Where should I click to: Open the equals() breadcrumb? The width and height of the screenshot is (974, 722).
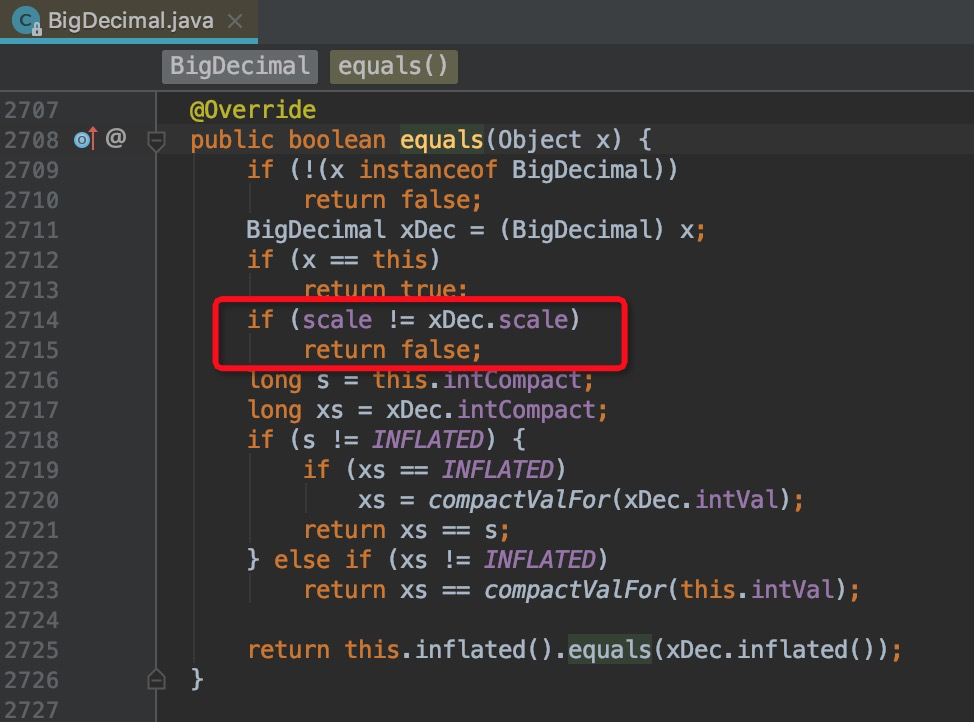coord(393,66)
